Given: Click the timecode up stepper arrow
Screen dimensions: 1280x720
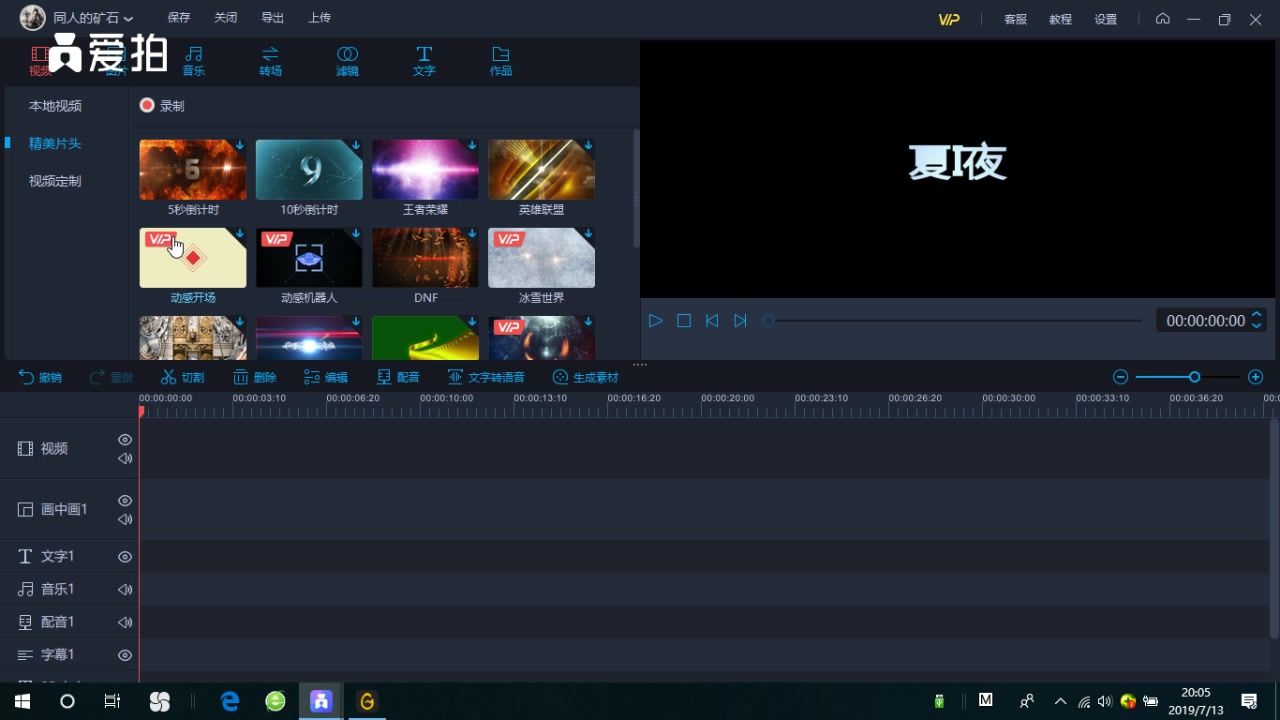Looking at the screenshot, I should (1256, 314).
